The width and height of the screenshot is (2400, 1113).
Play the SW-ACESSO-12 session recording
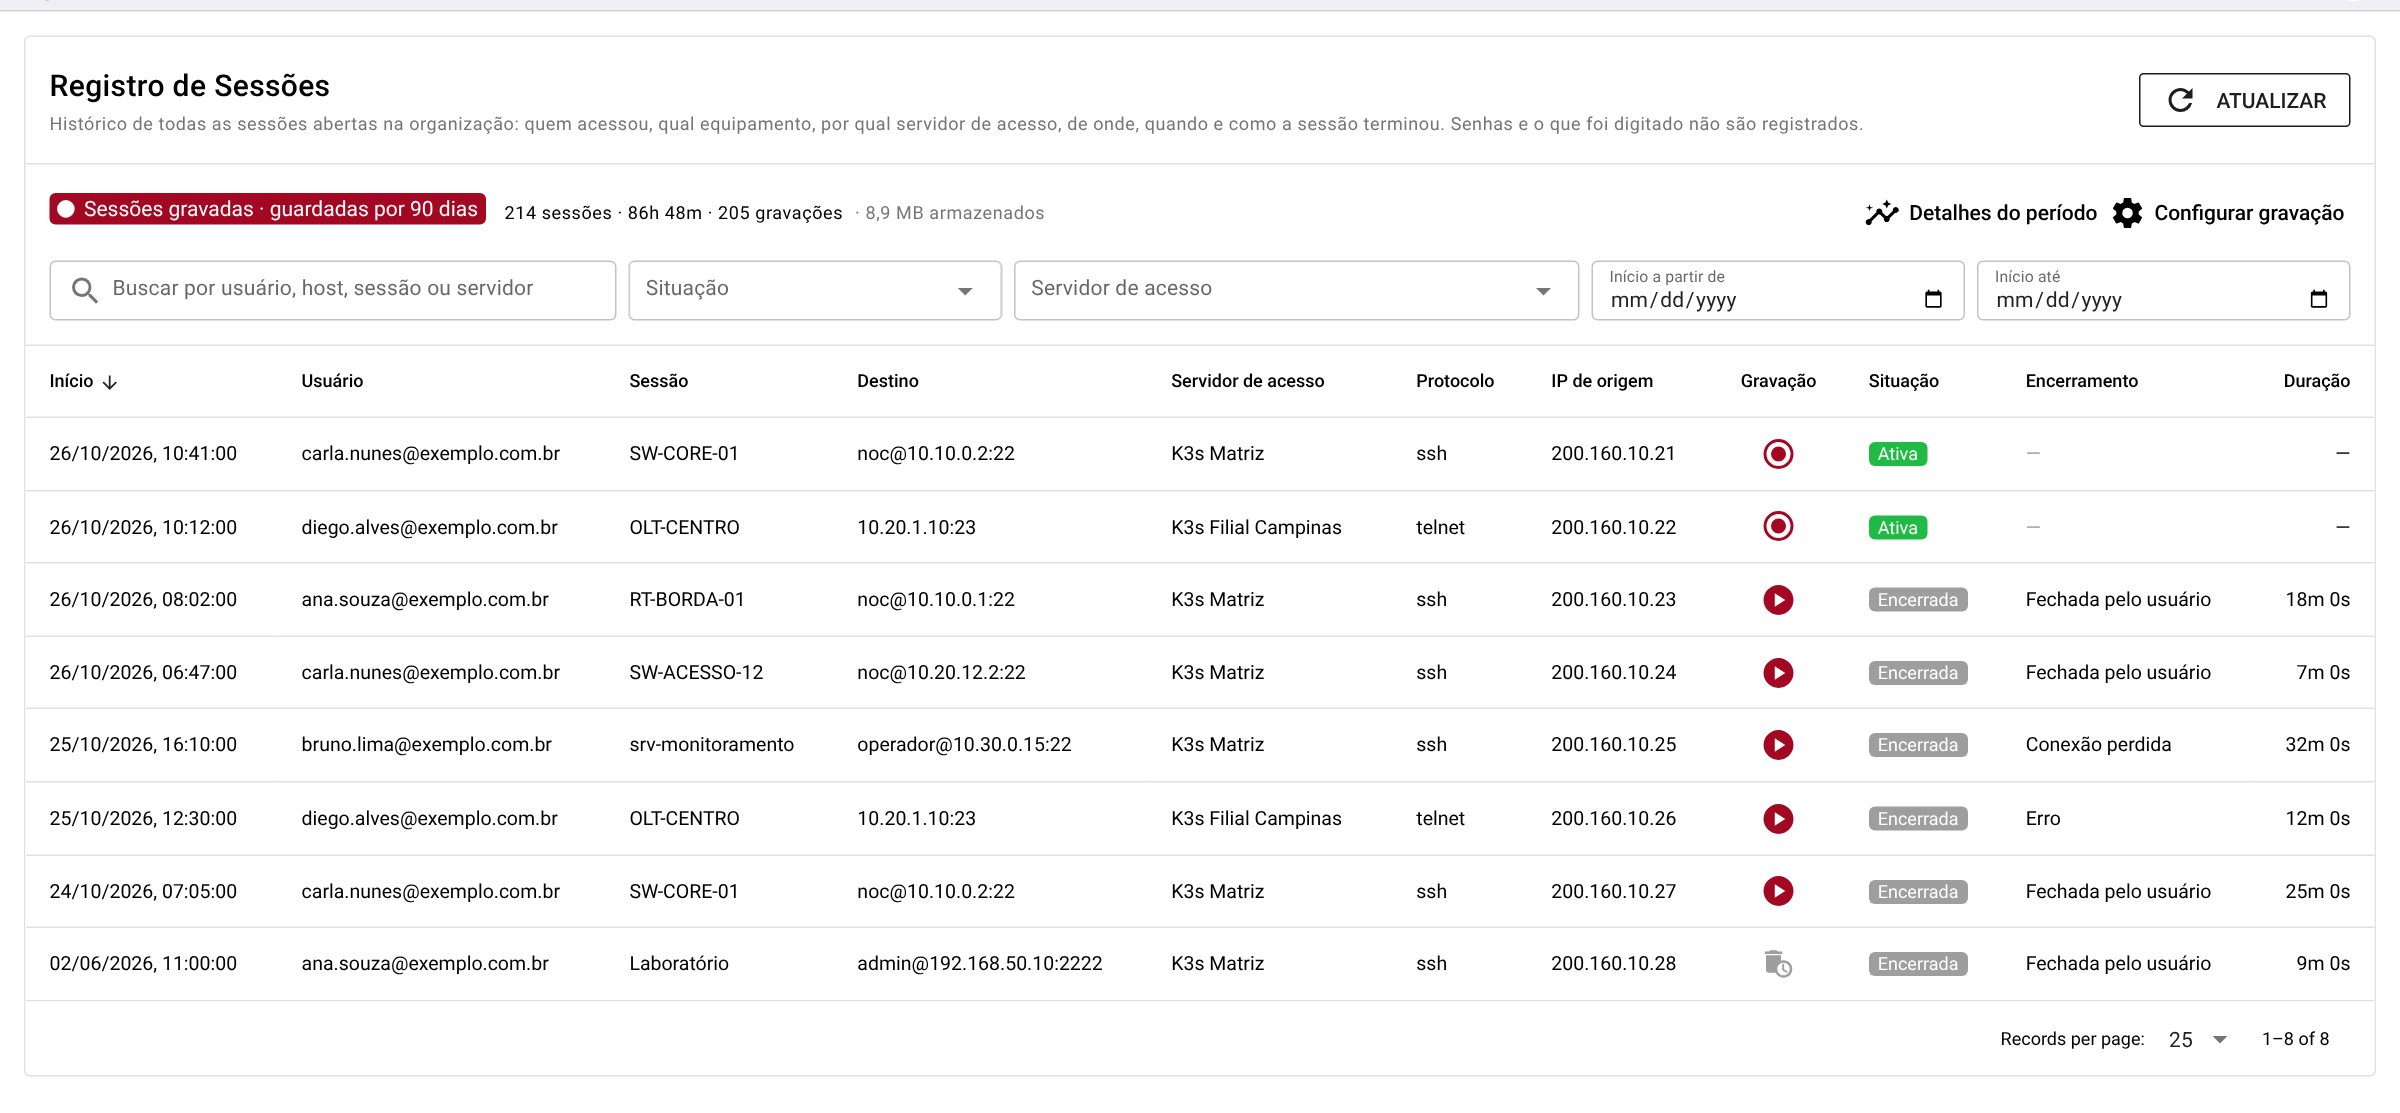[1778, 673]
